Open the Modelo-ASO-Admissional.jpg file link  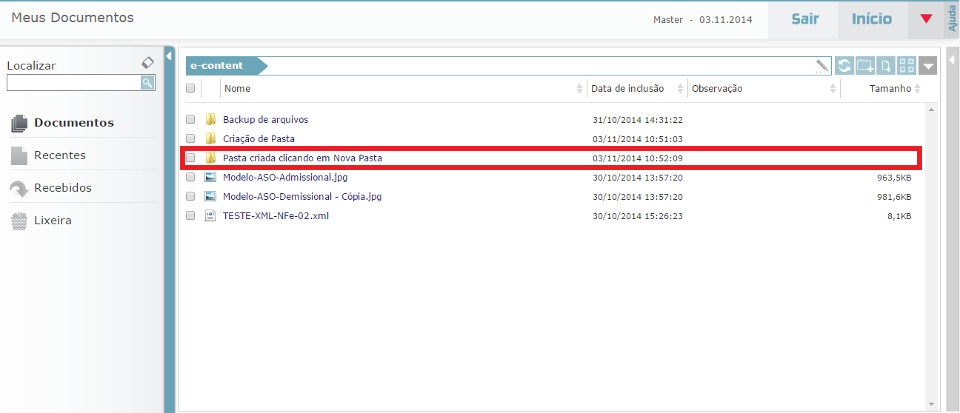point(285,177)
